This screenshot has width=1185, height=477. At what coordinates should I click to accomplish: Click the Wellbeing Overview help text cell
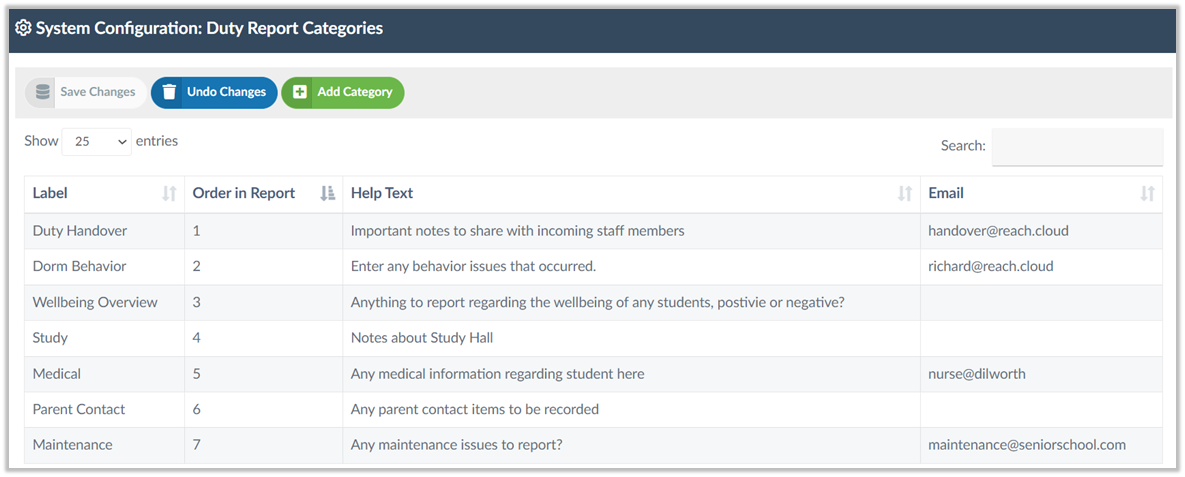(x=597, y=303)
